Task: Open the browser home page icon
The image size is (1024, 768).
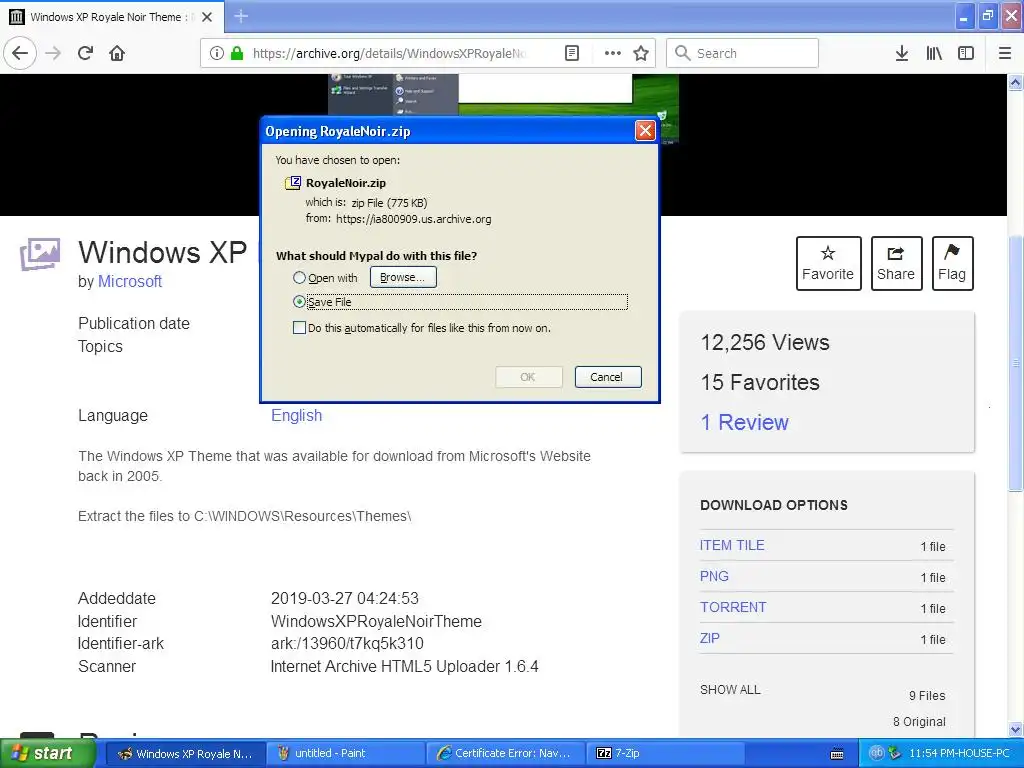Action: tap(117, 53)
